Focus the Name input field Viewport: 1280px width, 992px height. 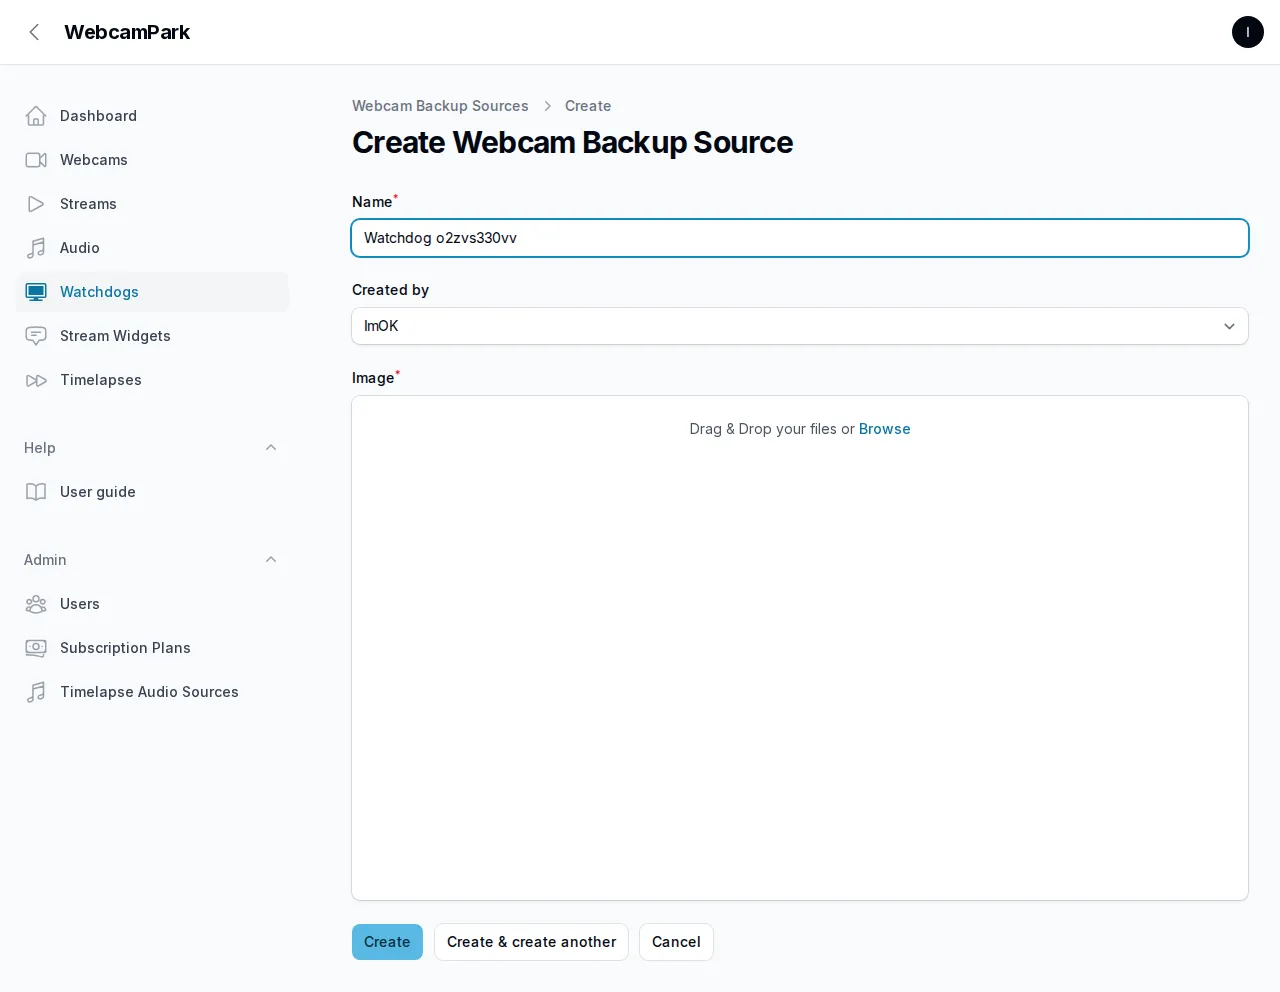[x=800, y=238]
